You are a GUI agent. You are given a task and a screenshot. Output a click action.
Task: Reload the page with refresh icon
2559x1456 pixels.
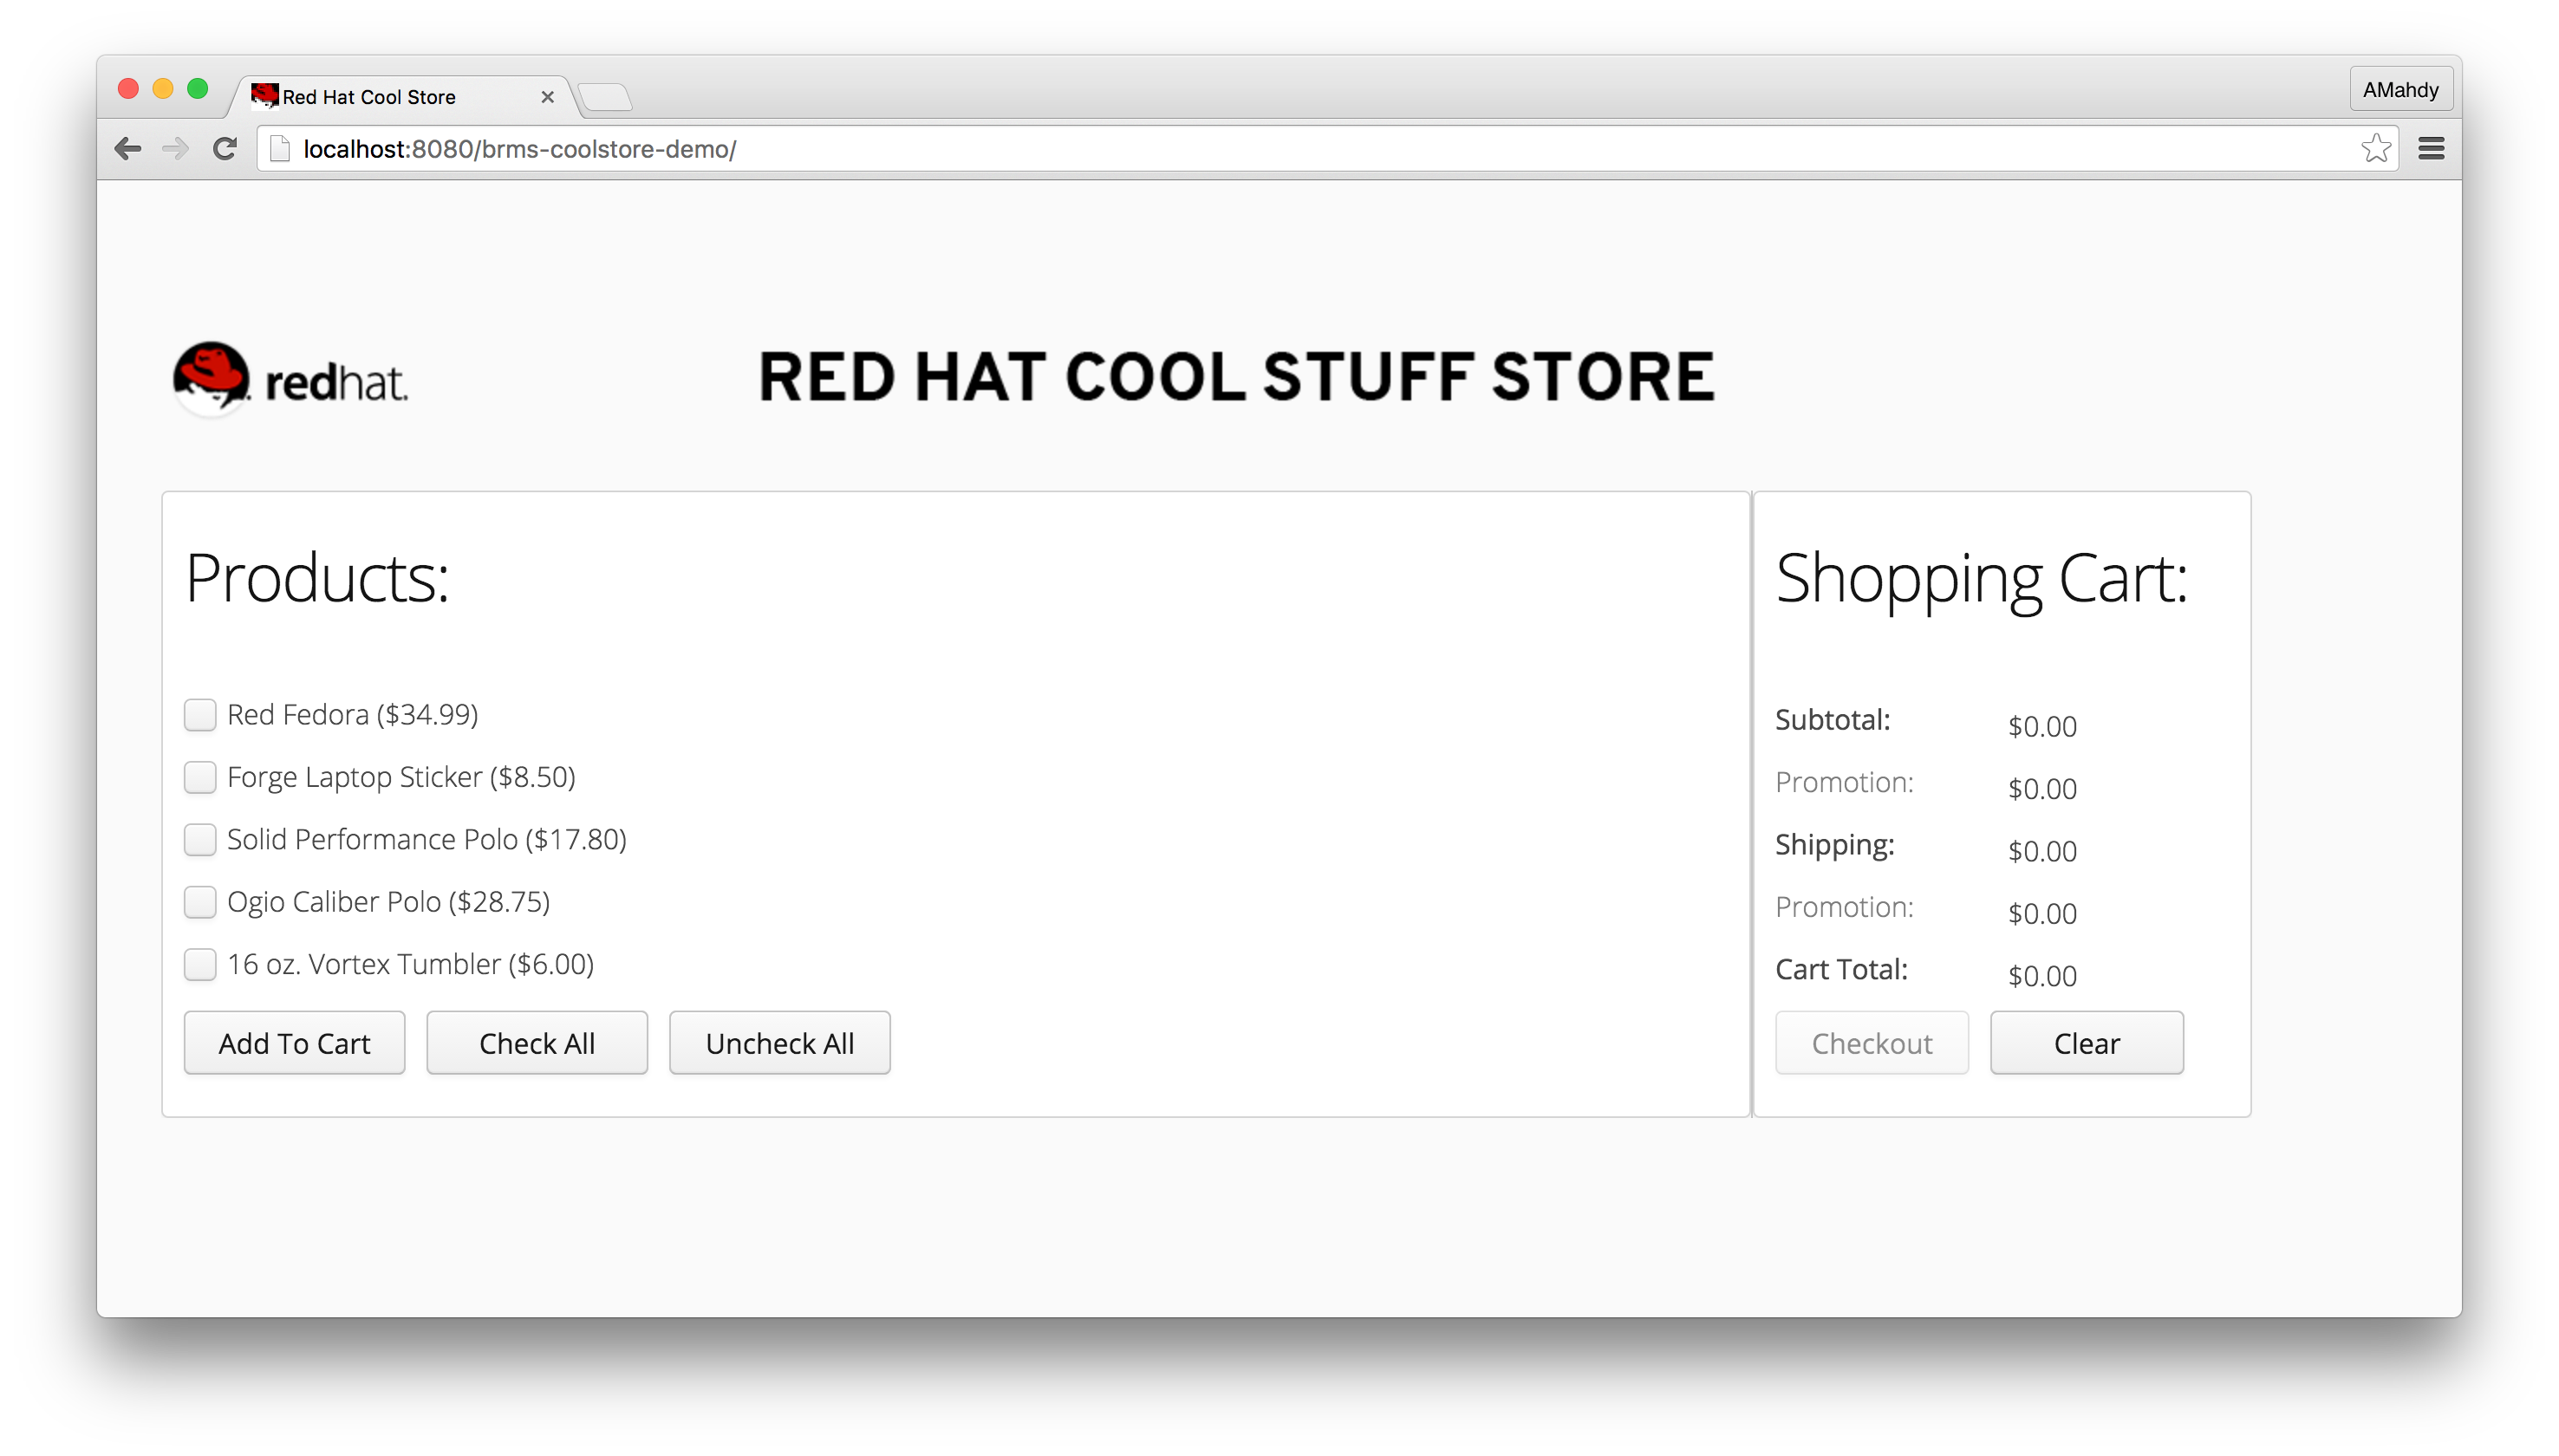tap(225, 149)
